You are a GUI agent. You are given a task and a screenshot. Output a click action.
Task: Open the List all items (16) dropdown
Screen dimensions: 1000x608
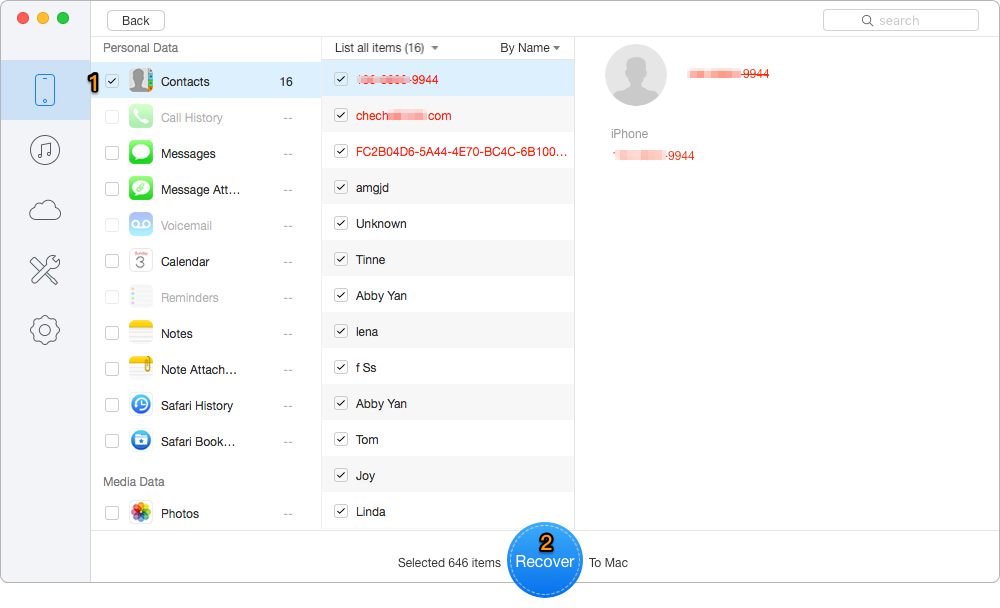(x=386, y=48)
